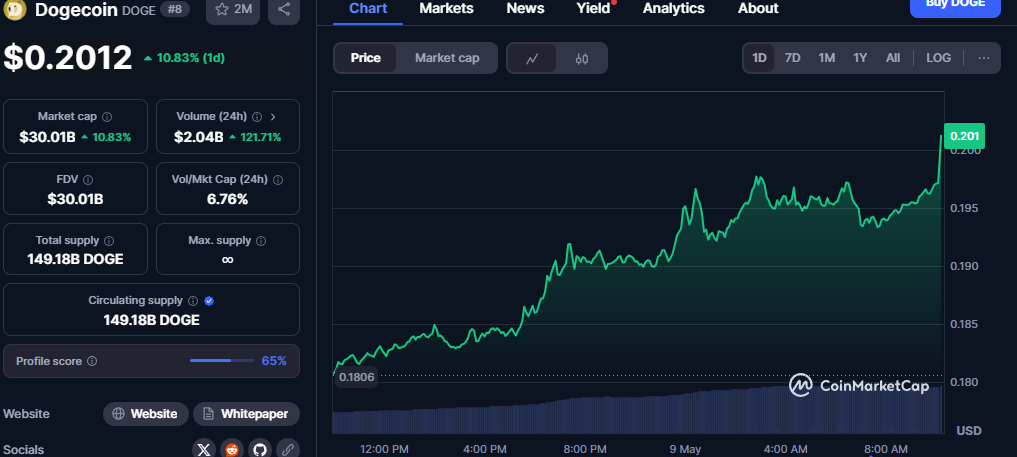Select the 1D time range

click(759, 58)
